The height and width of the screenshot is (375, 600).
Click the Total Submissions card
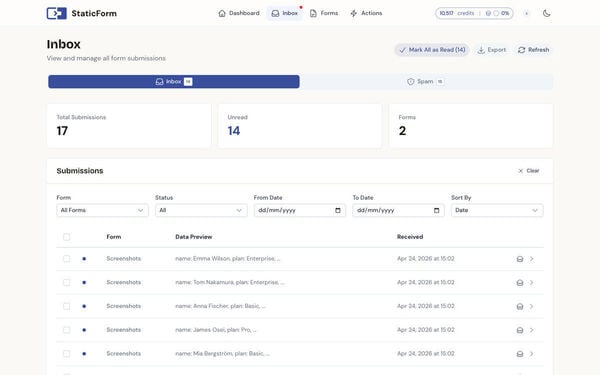pyautogui.click(x=129, y=126)
